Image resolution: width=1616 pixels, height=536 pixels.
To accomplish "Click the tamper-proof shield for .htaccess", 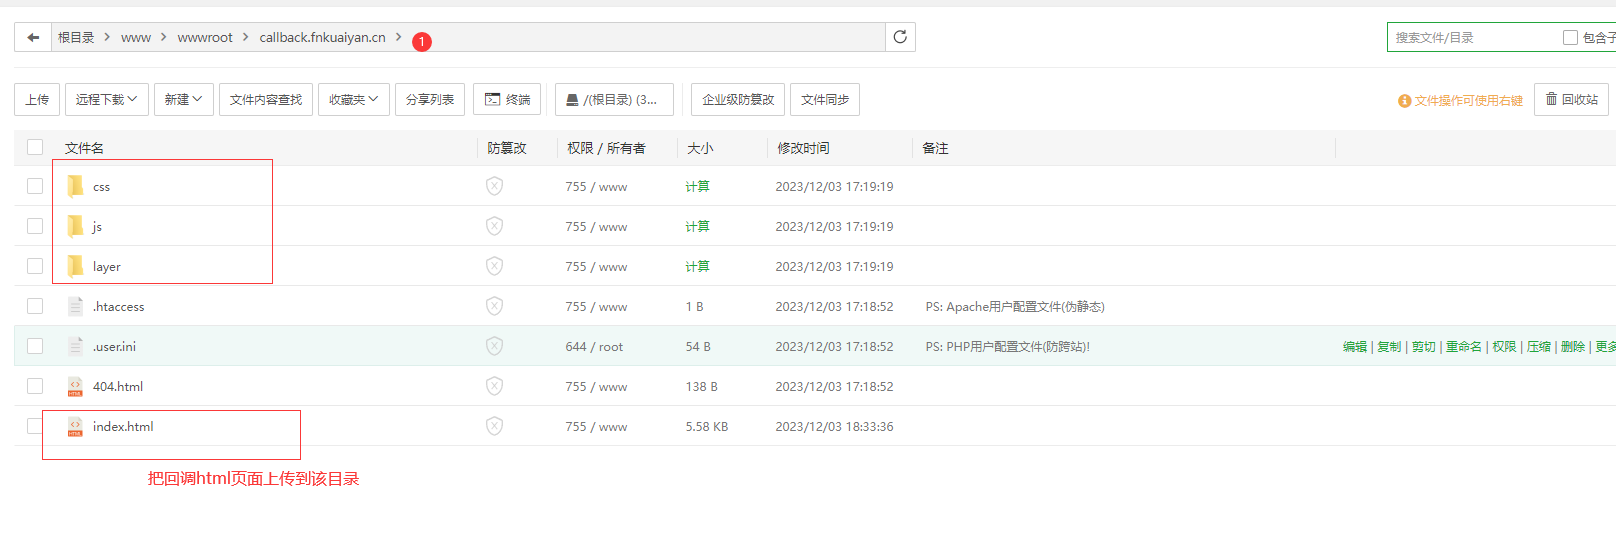I will tap(494, 306).
